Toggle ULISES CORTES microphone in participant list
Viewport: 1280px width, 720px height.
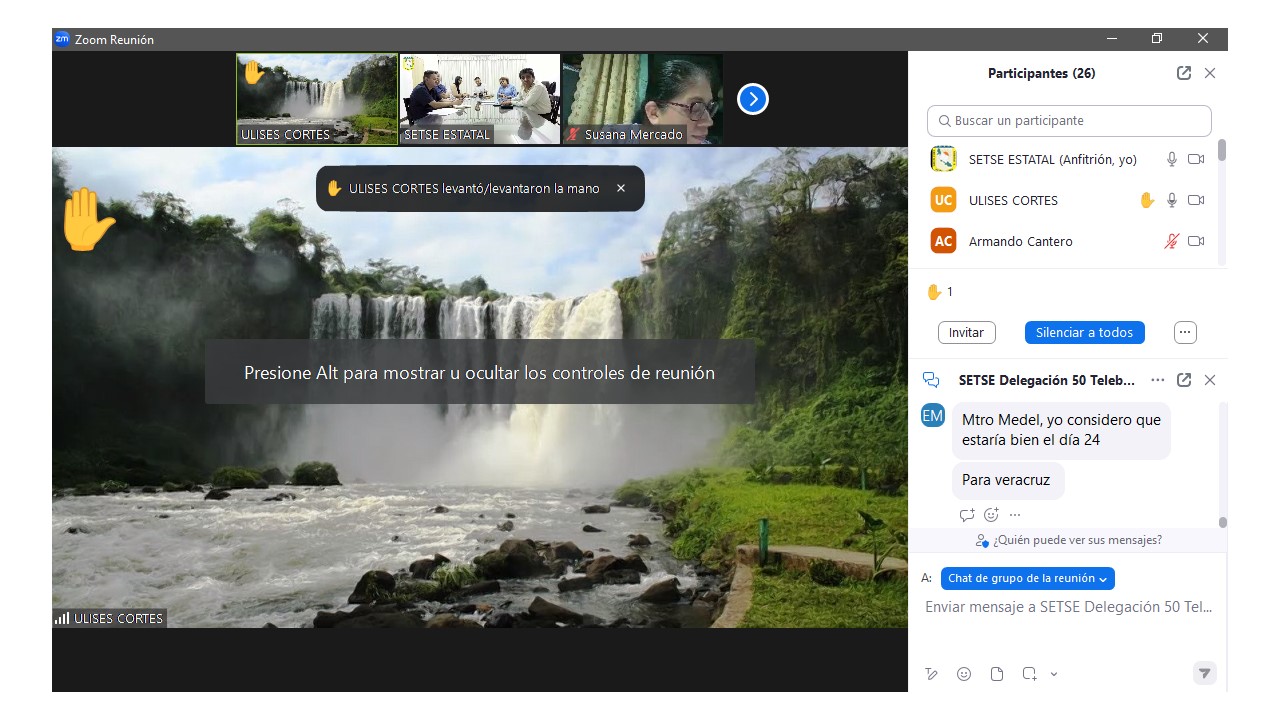click(1172, 200)
